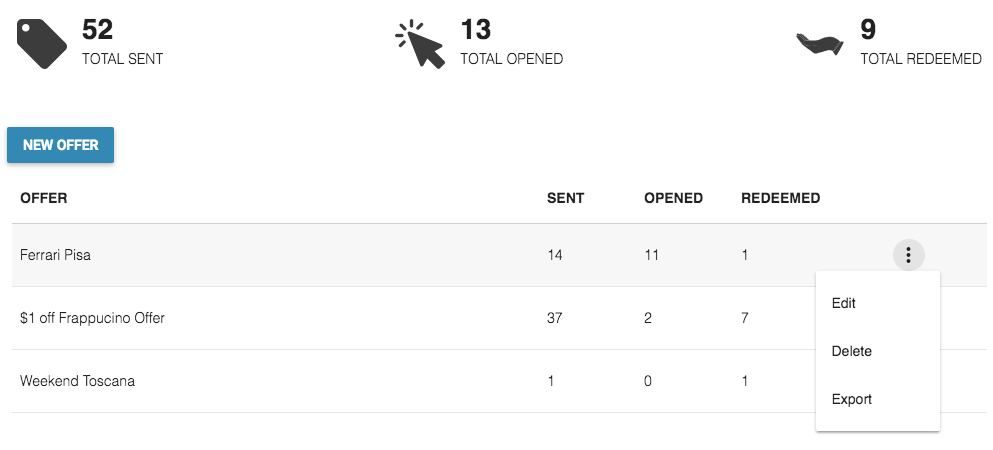Viewport: 993px width, 450px height.
Task: Click the 9 total redeemed number
Action: pos(868,30)
